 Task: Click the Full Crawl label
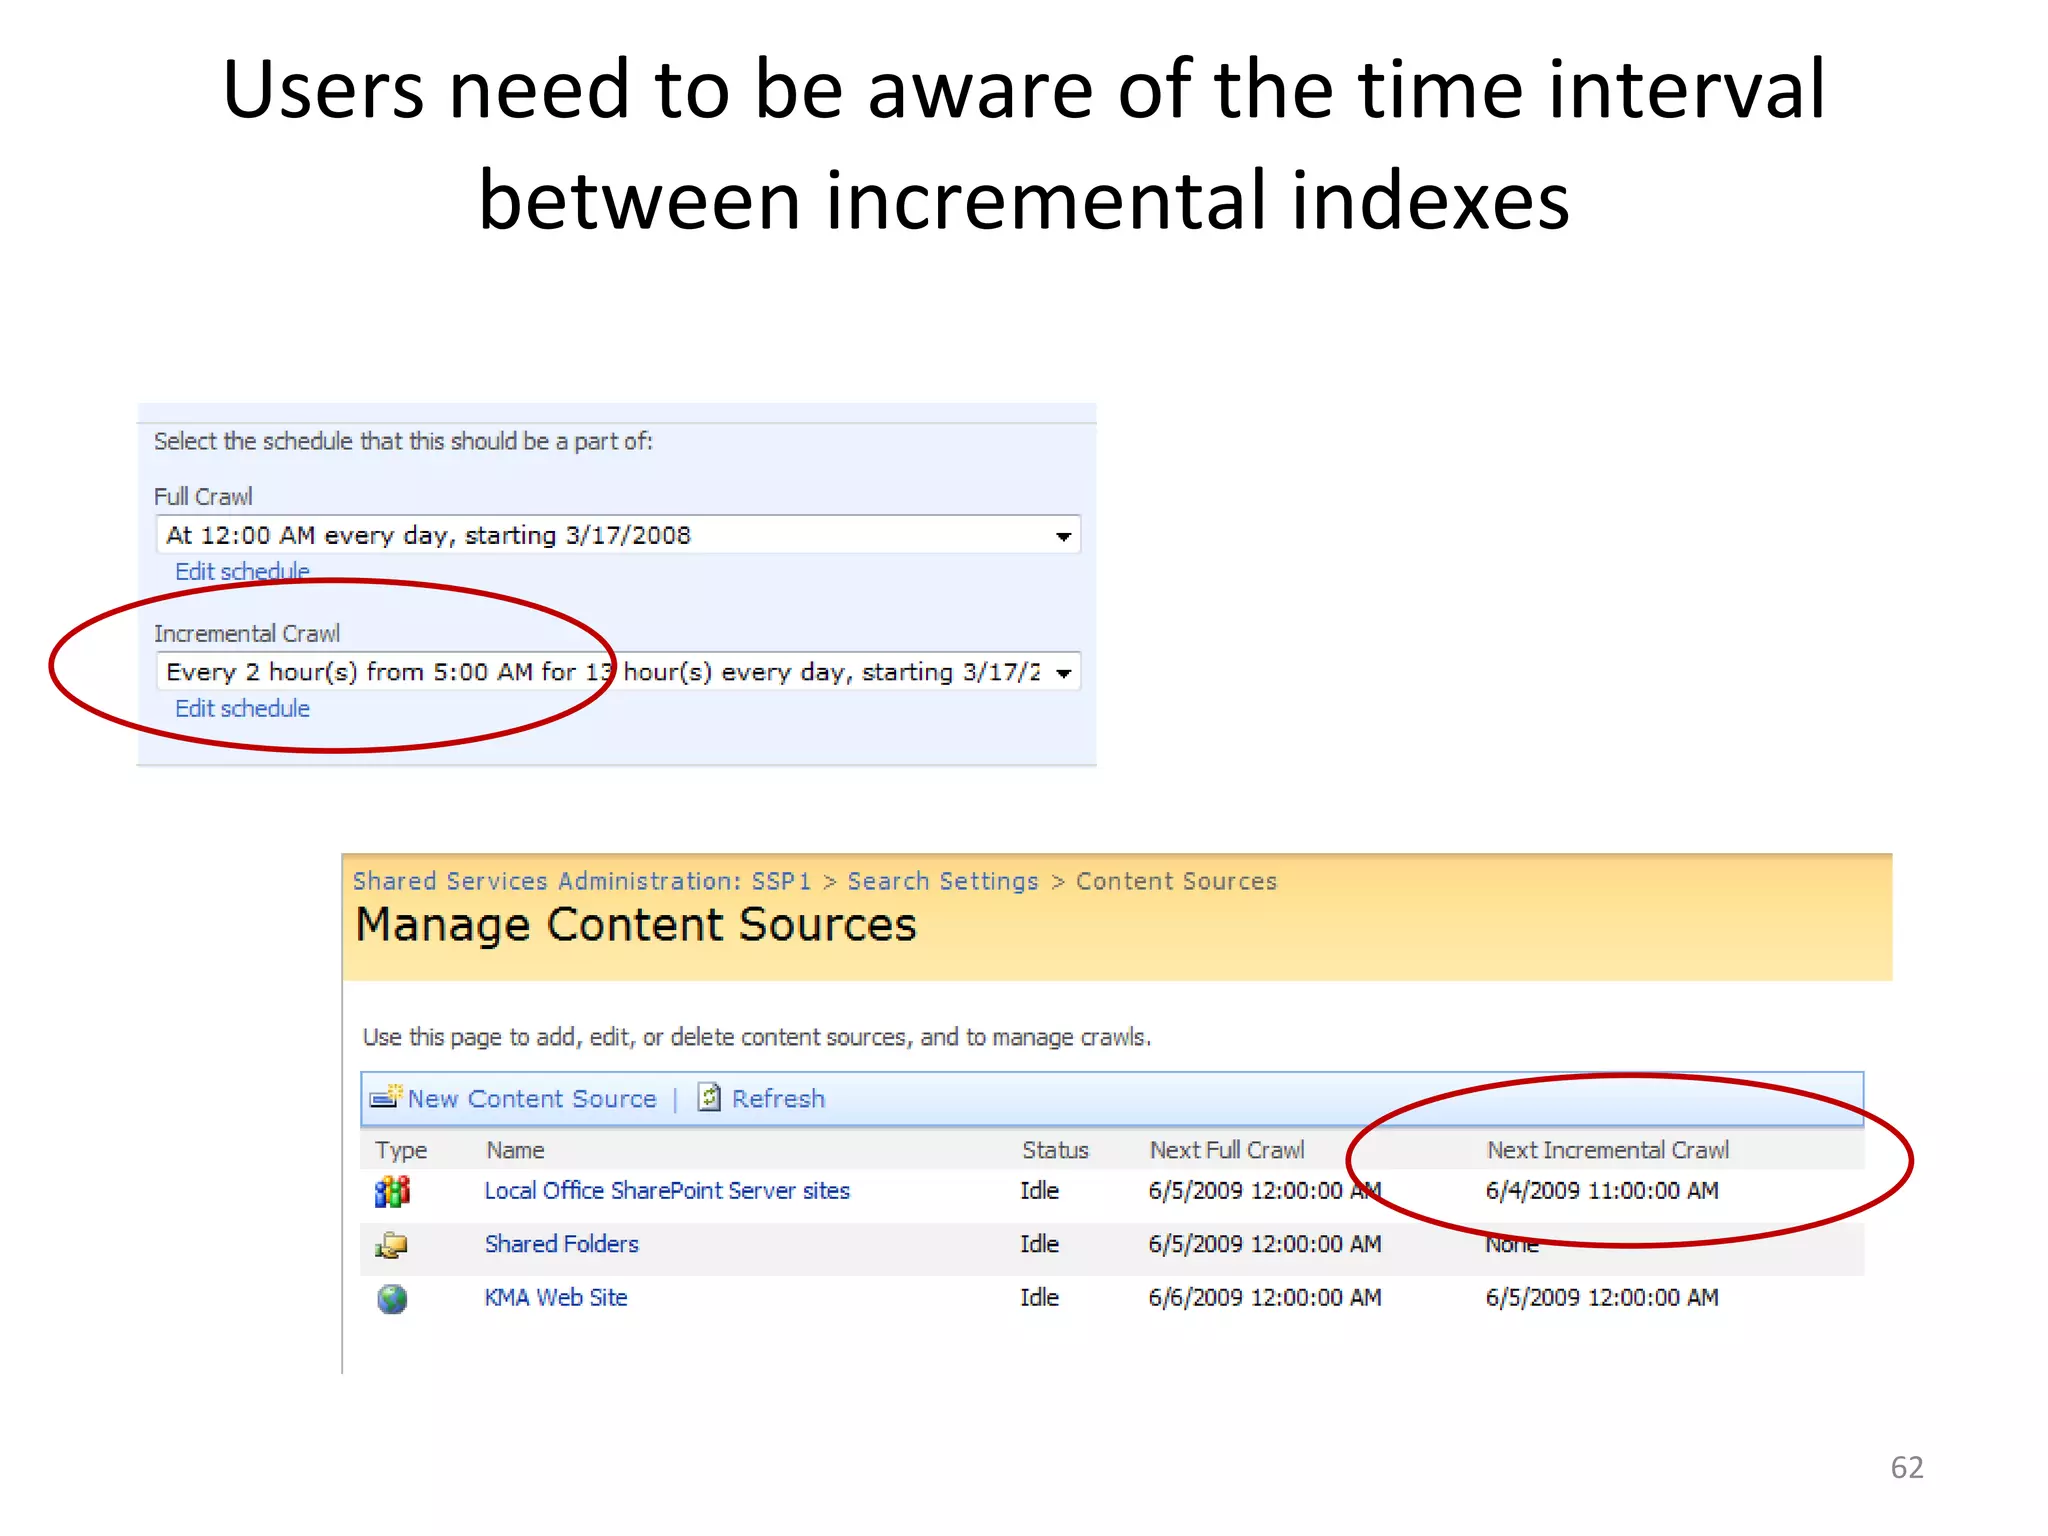(203, 496)
